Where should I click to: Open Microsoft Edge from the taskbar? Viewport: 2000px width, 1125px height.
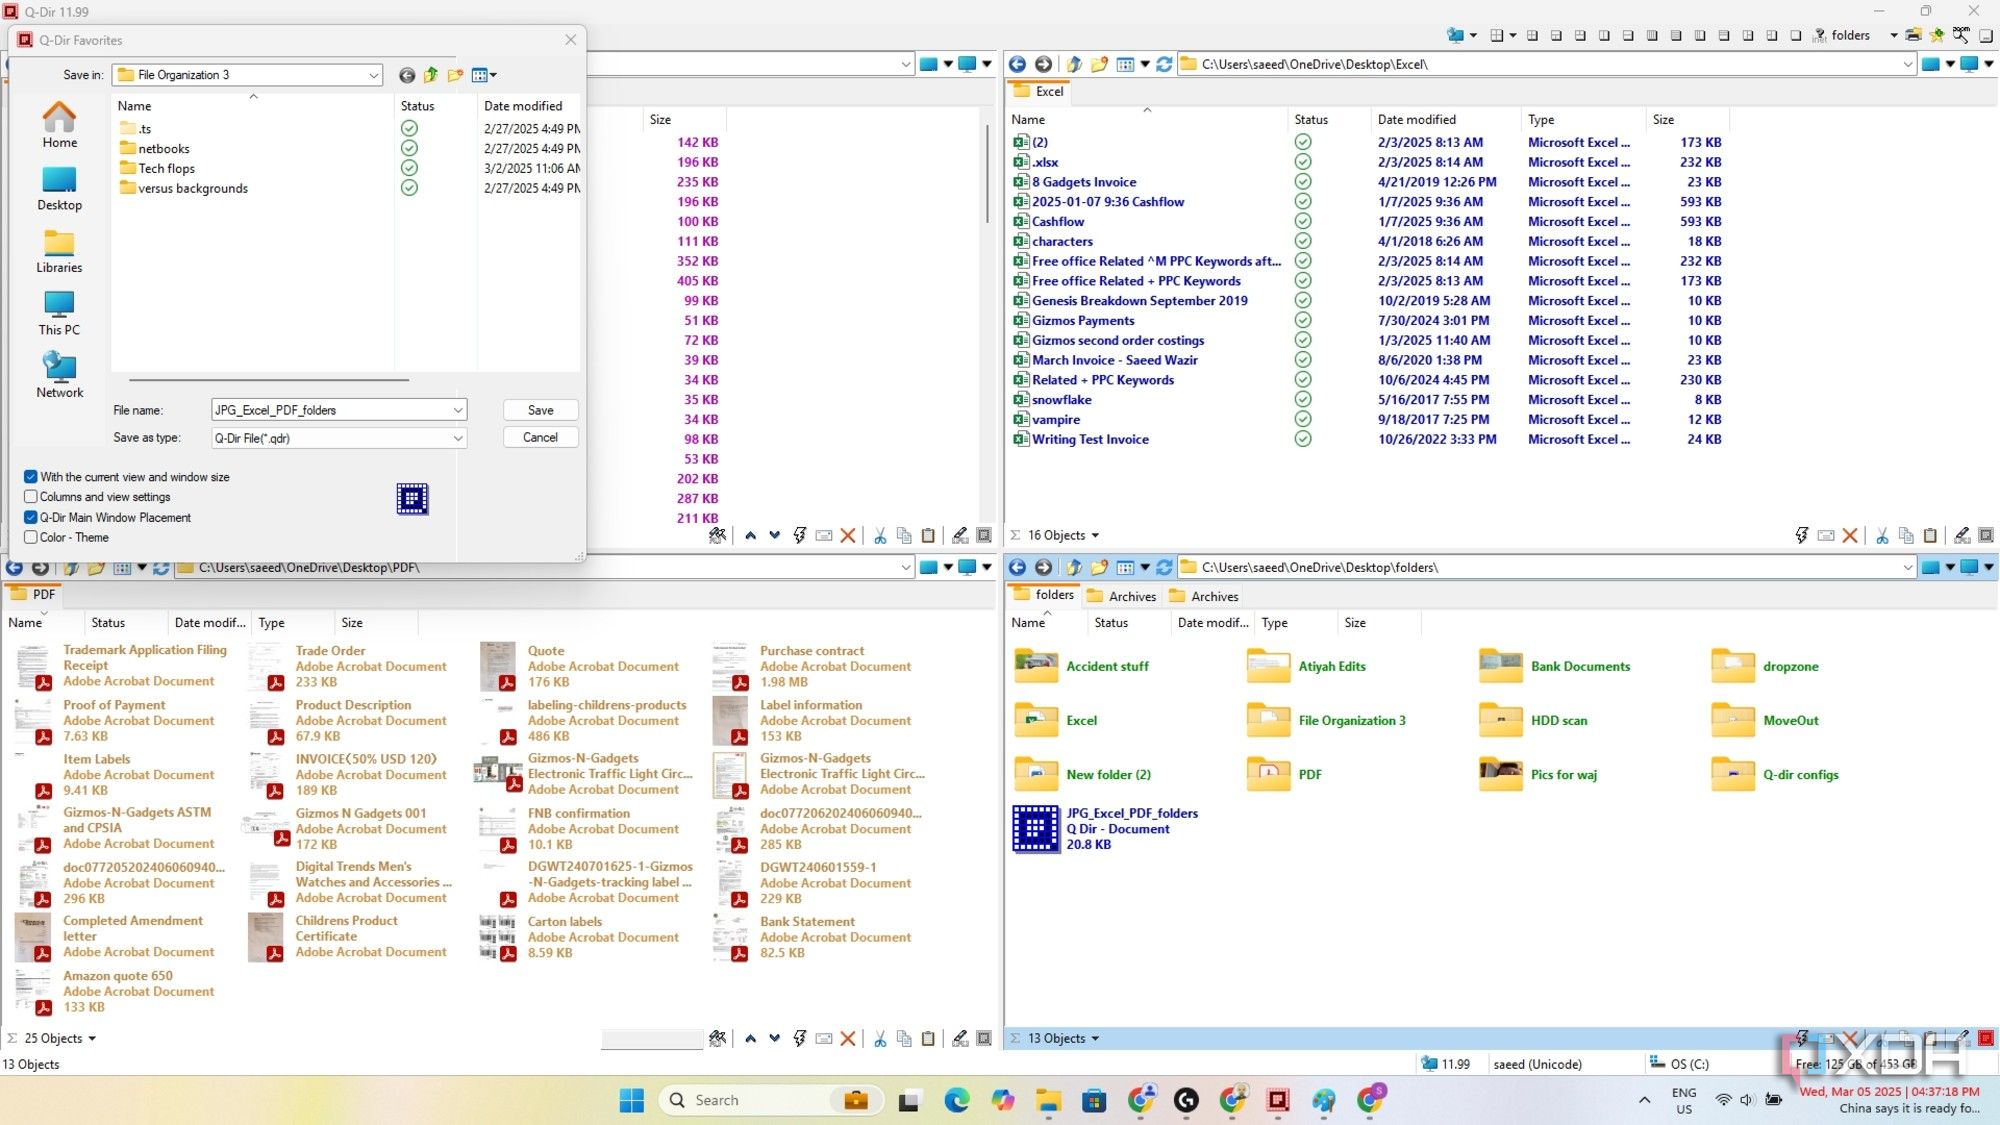956,1100
